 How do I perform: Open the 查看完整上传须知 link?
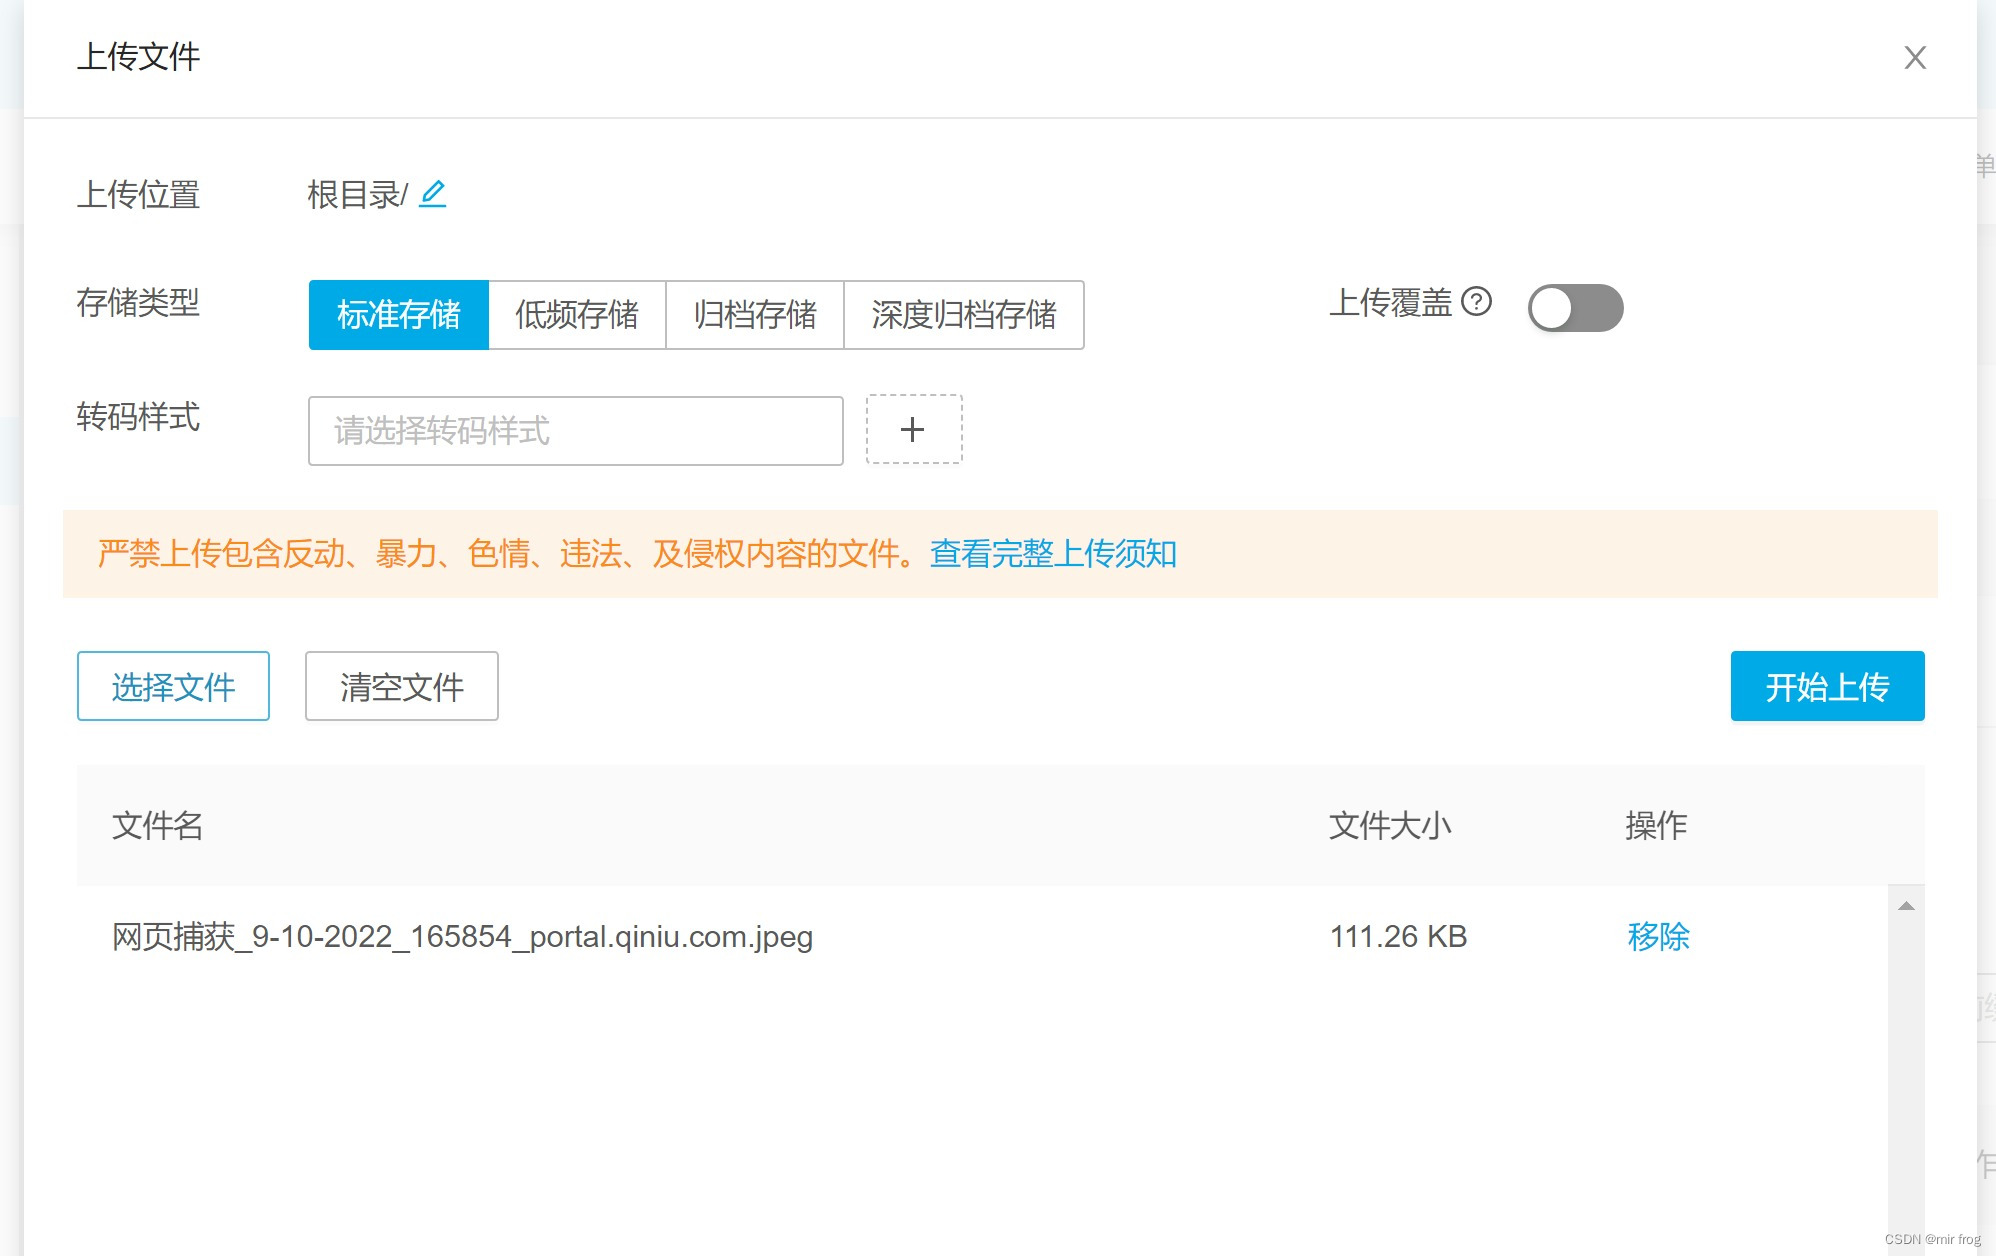point(1052,553)
